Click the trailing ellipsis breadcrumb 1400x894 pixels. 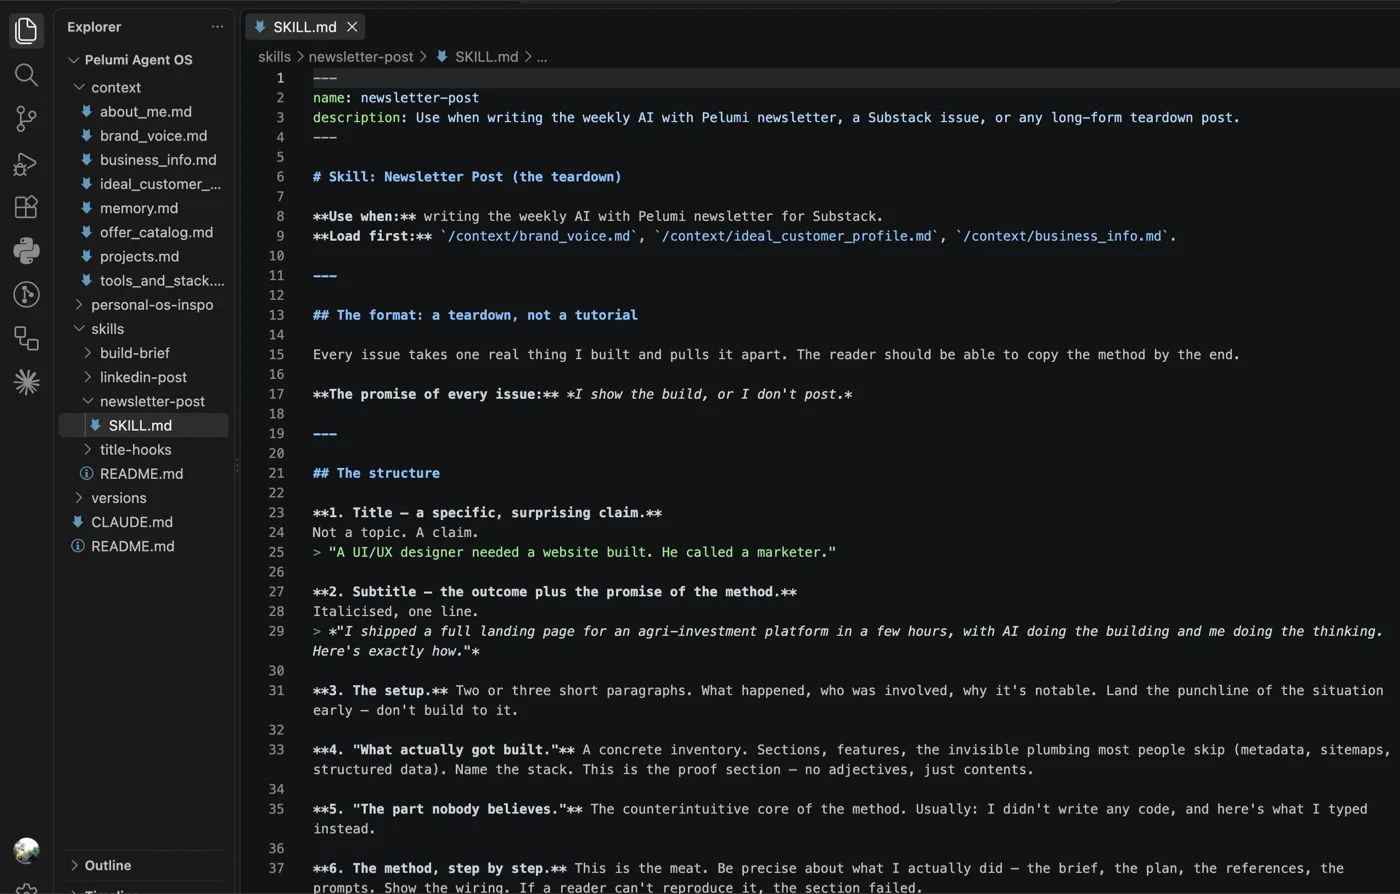coord(542,57)
